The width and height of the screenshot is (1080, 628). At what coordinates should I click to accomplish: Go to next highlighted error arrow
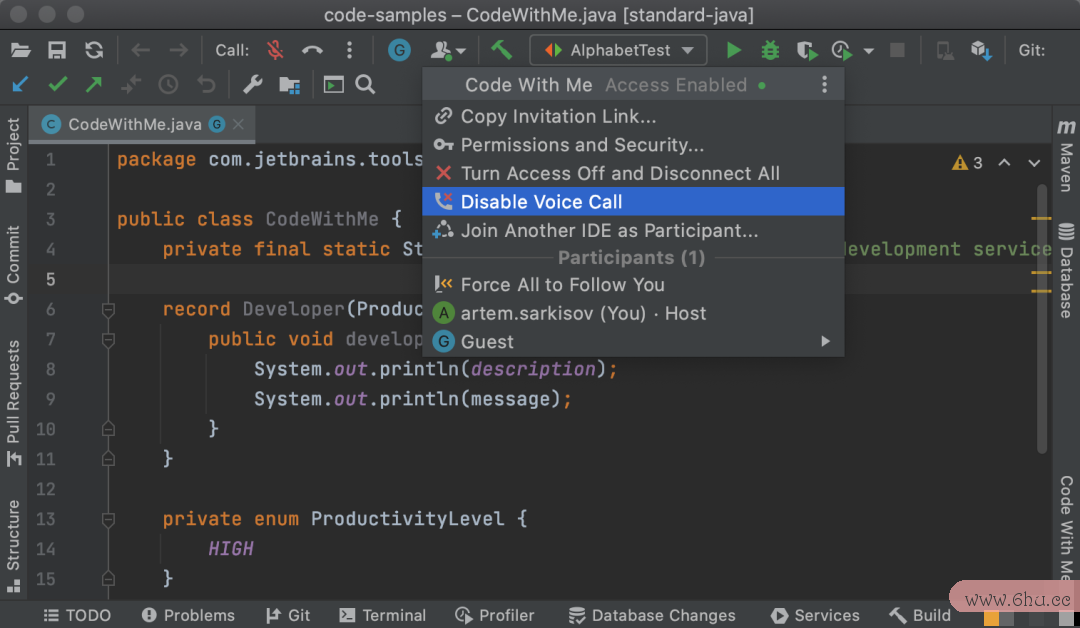1034,163
